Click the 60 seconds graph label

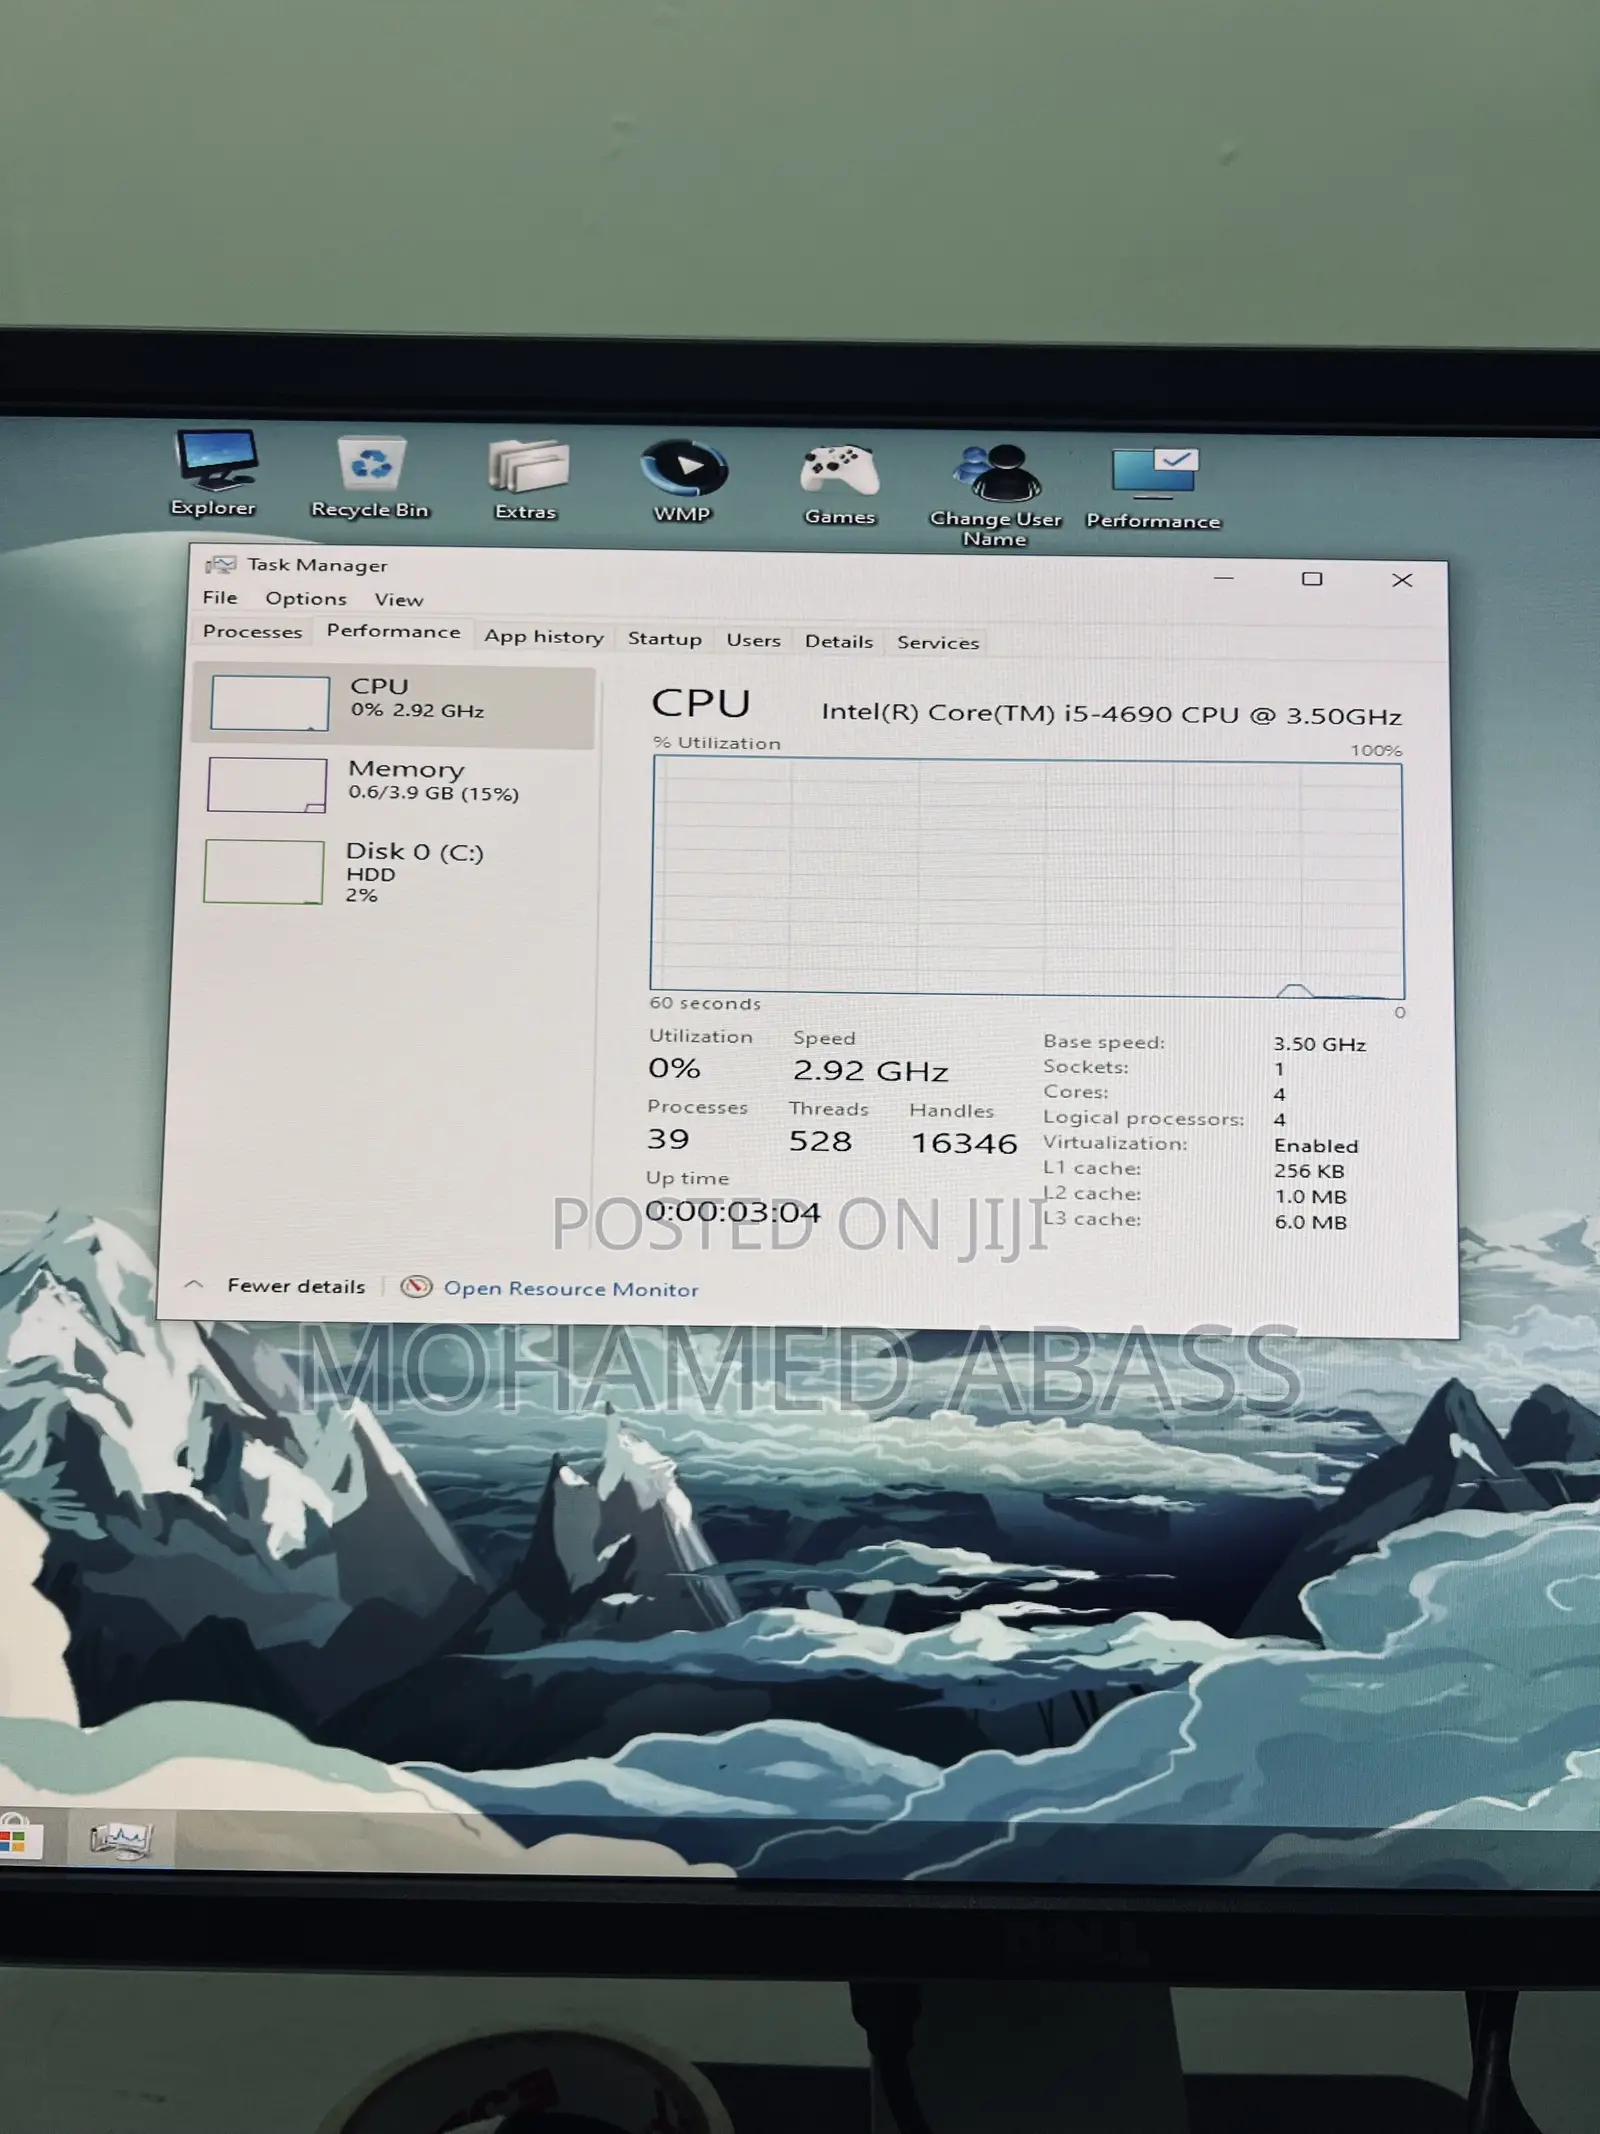[705, 1003]
